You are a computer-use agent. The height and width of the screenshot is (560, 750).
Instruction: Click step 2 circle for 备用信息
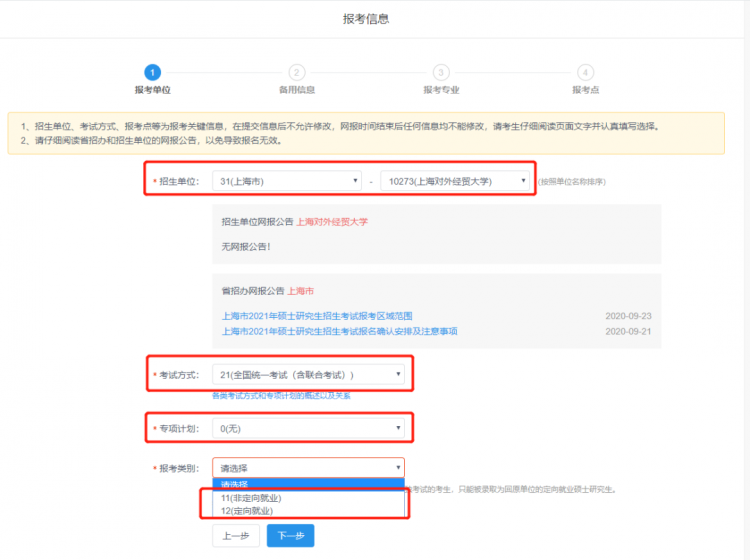(x=297, y=72)
